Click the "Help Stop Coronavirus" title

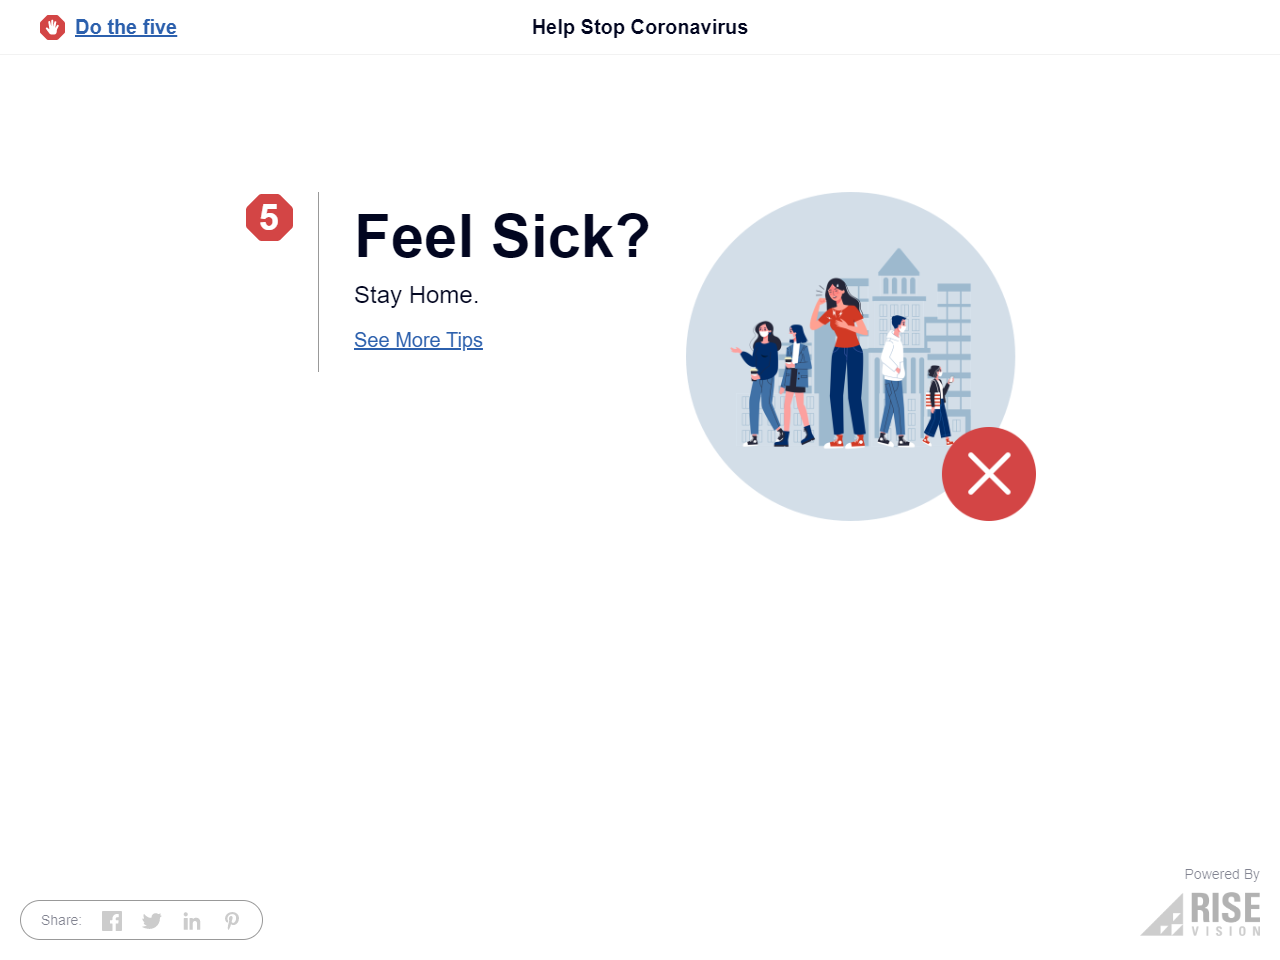pos(640,27)
